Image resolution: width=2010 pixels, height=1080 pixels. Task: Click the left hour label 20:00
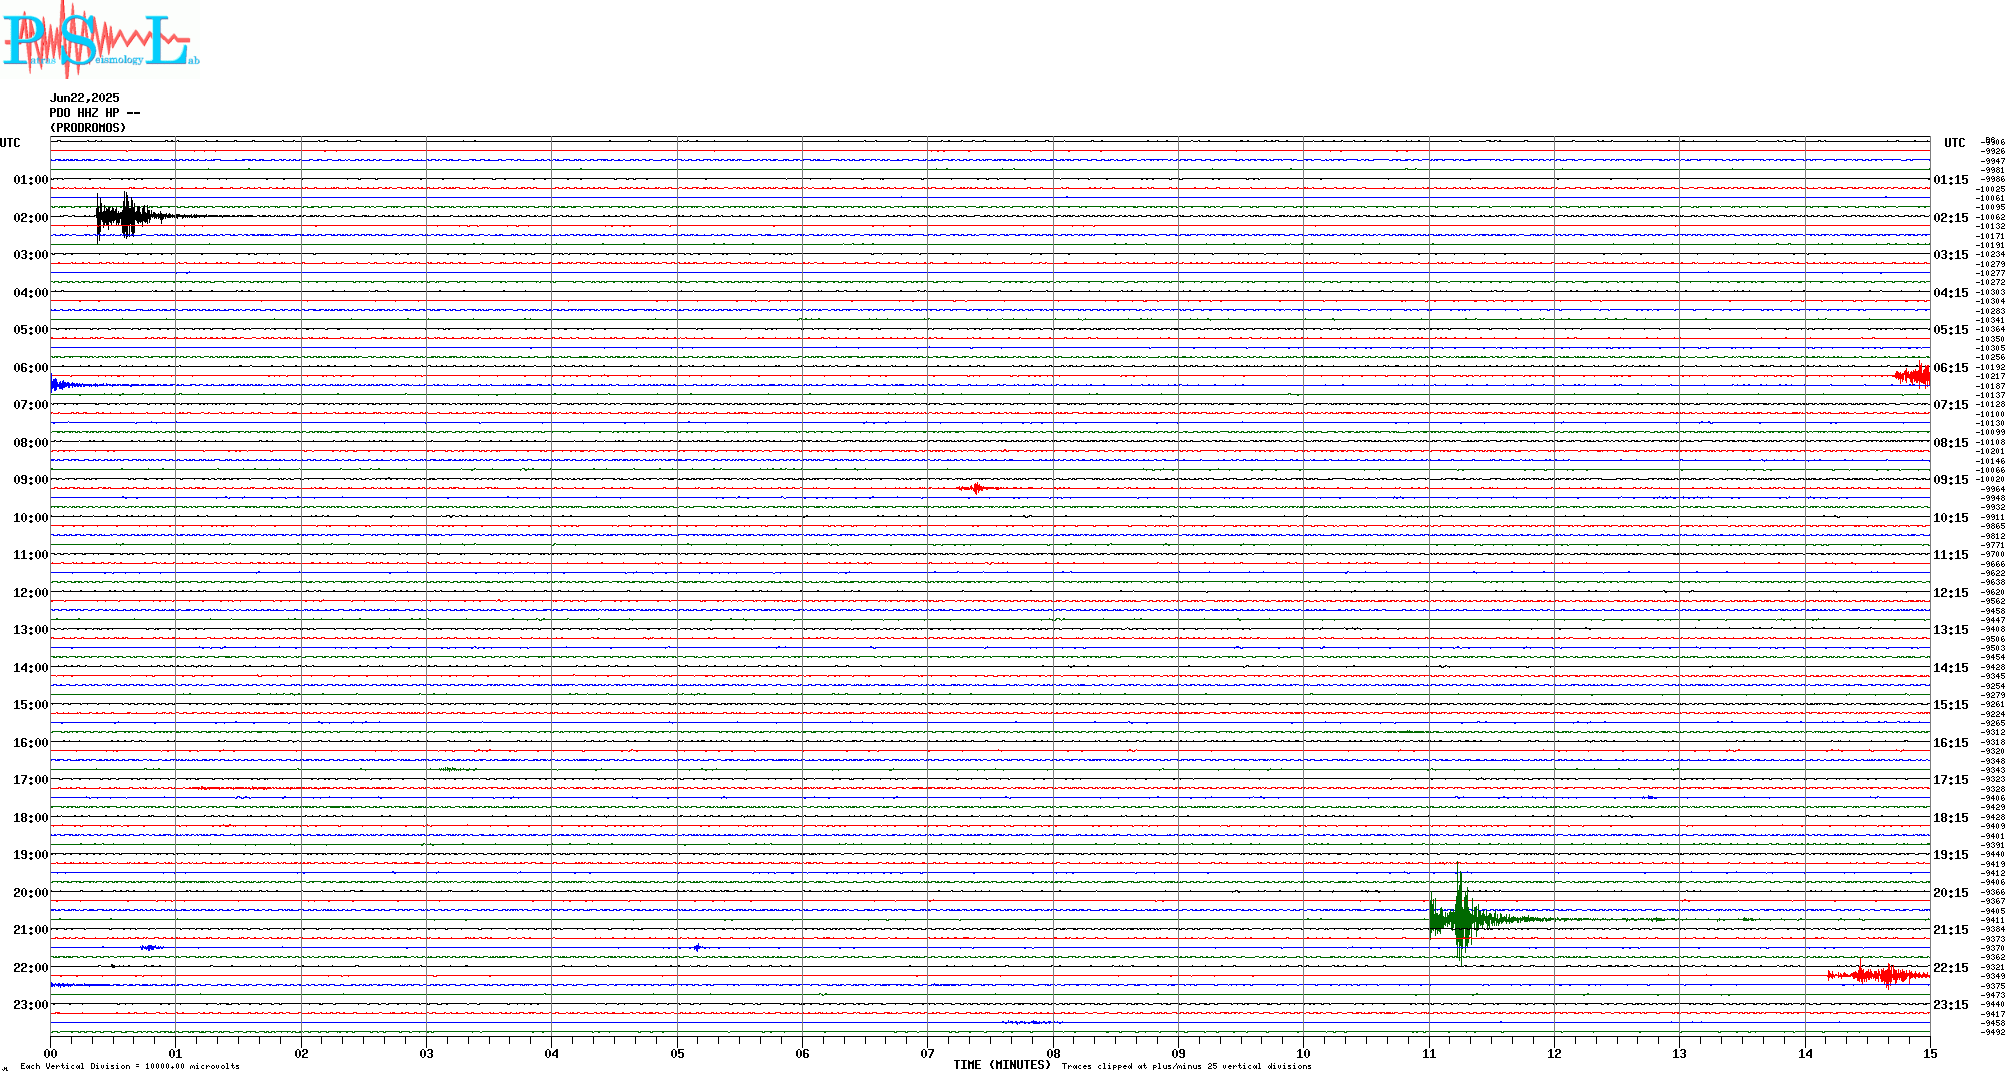coord(31,893)
